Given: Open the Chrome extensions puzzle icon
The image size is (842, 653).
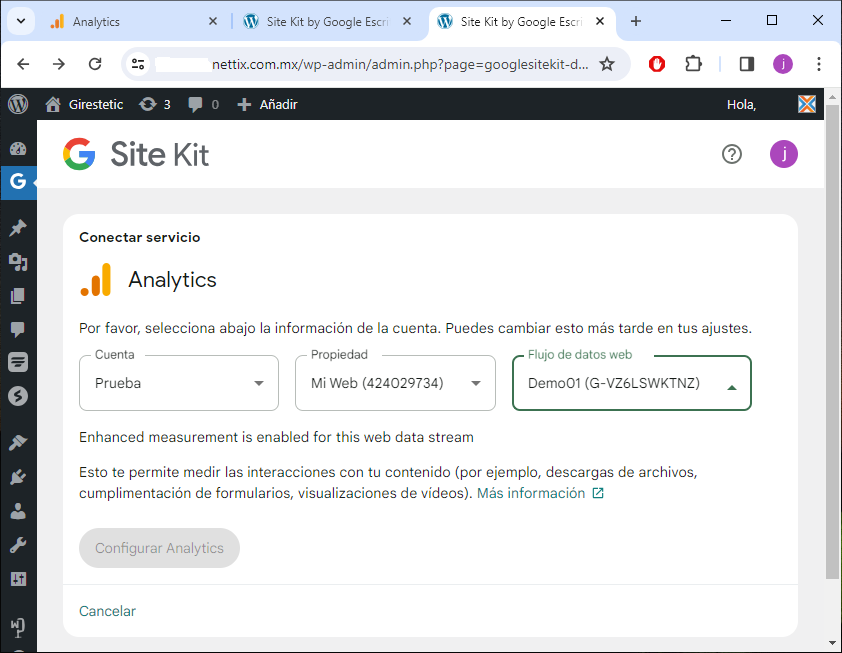Looking at the screenshot, I should pyautogui.click(x=693, y=64).
